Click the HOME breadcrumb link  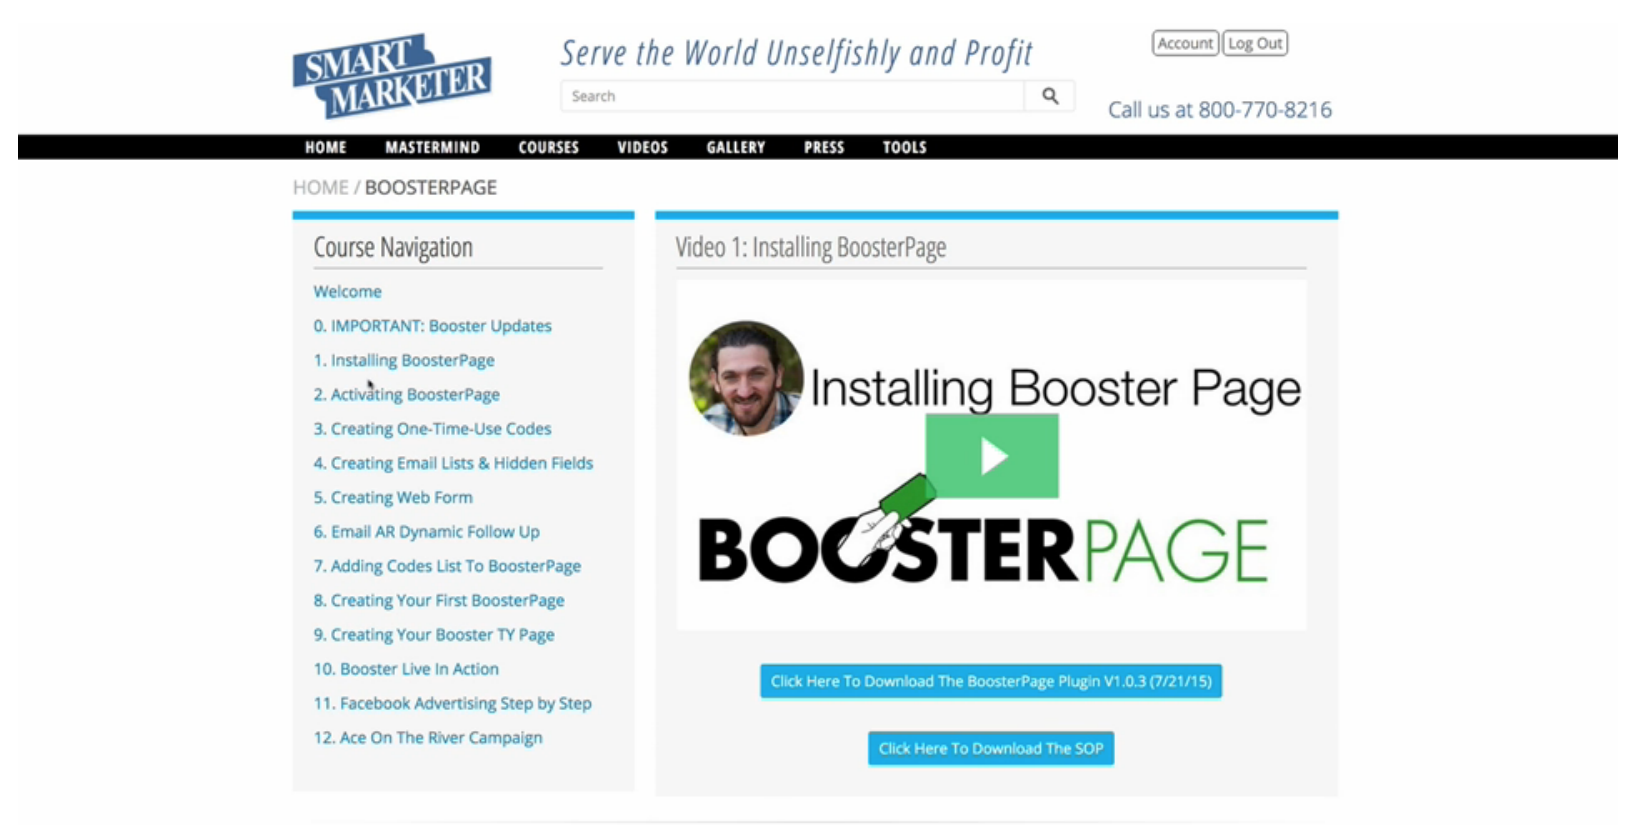coord(320,187)
